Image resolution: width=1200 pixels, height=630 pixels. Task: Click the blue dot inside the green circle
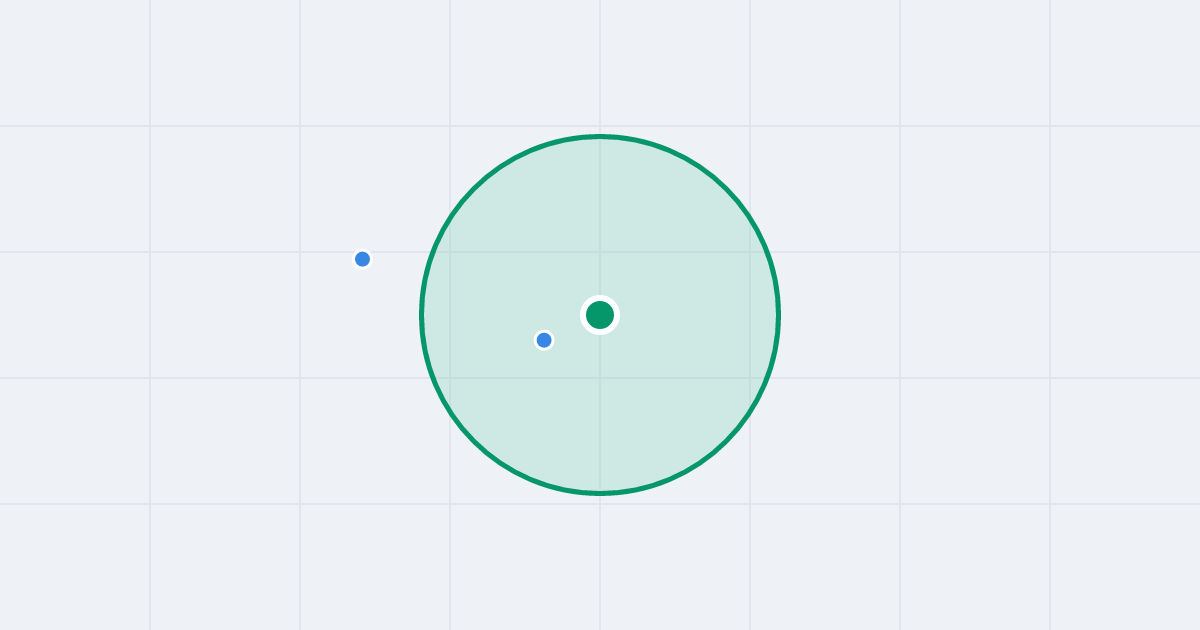tap(544, 340)
